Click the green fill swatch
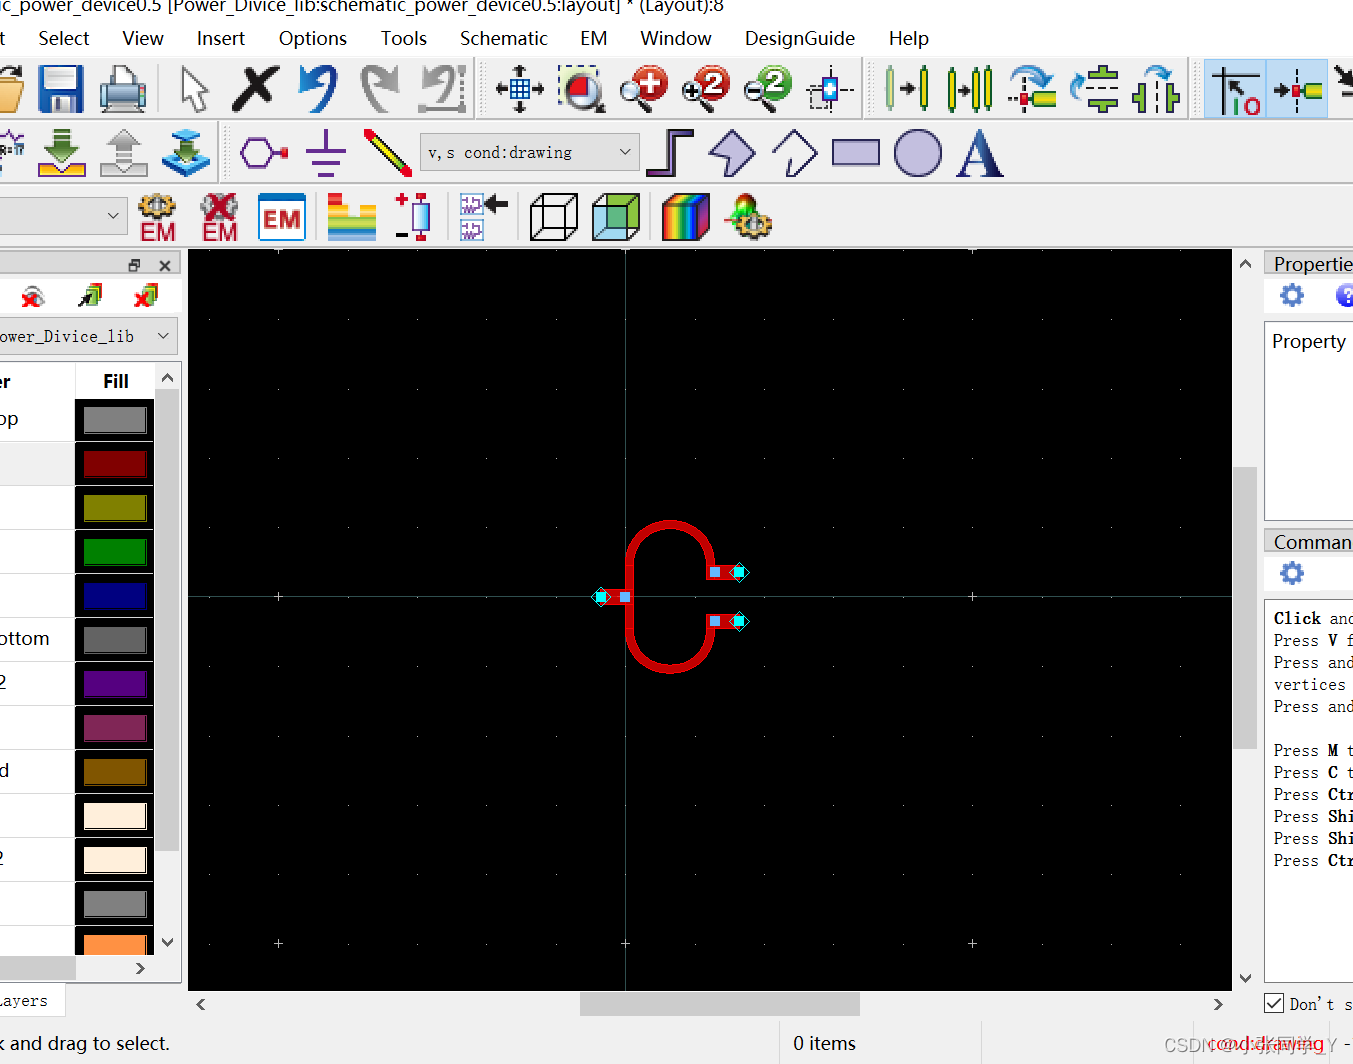 (x=115, y=552)
